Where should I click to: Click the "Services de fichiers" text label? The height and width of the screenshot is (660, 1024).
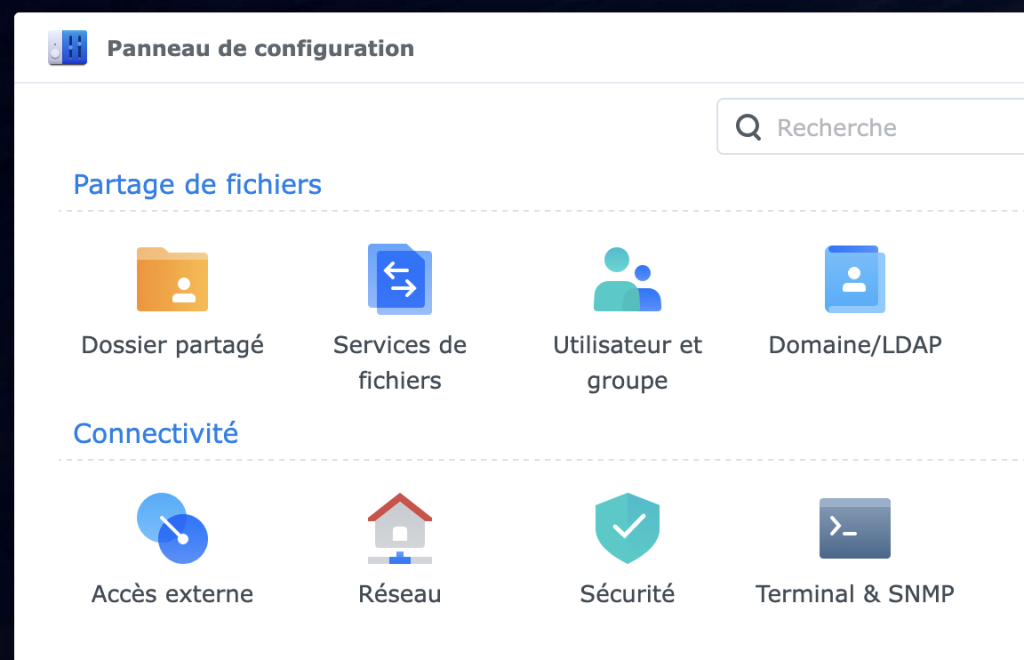point(400,363)
